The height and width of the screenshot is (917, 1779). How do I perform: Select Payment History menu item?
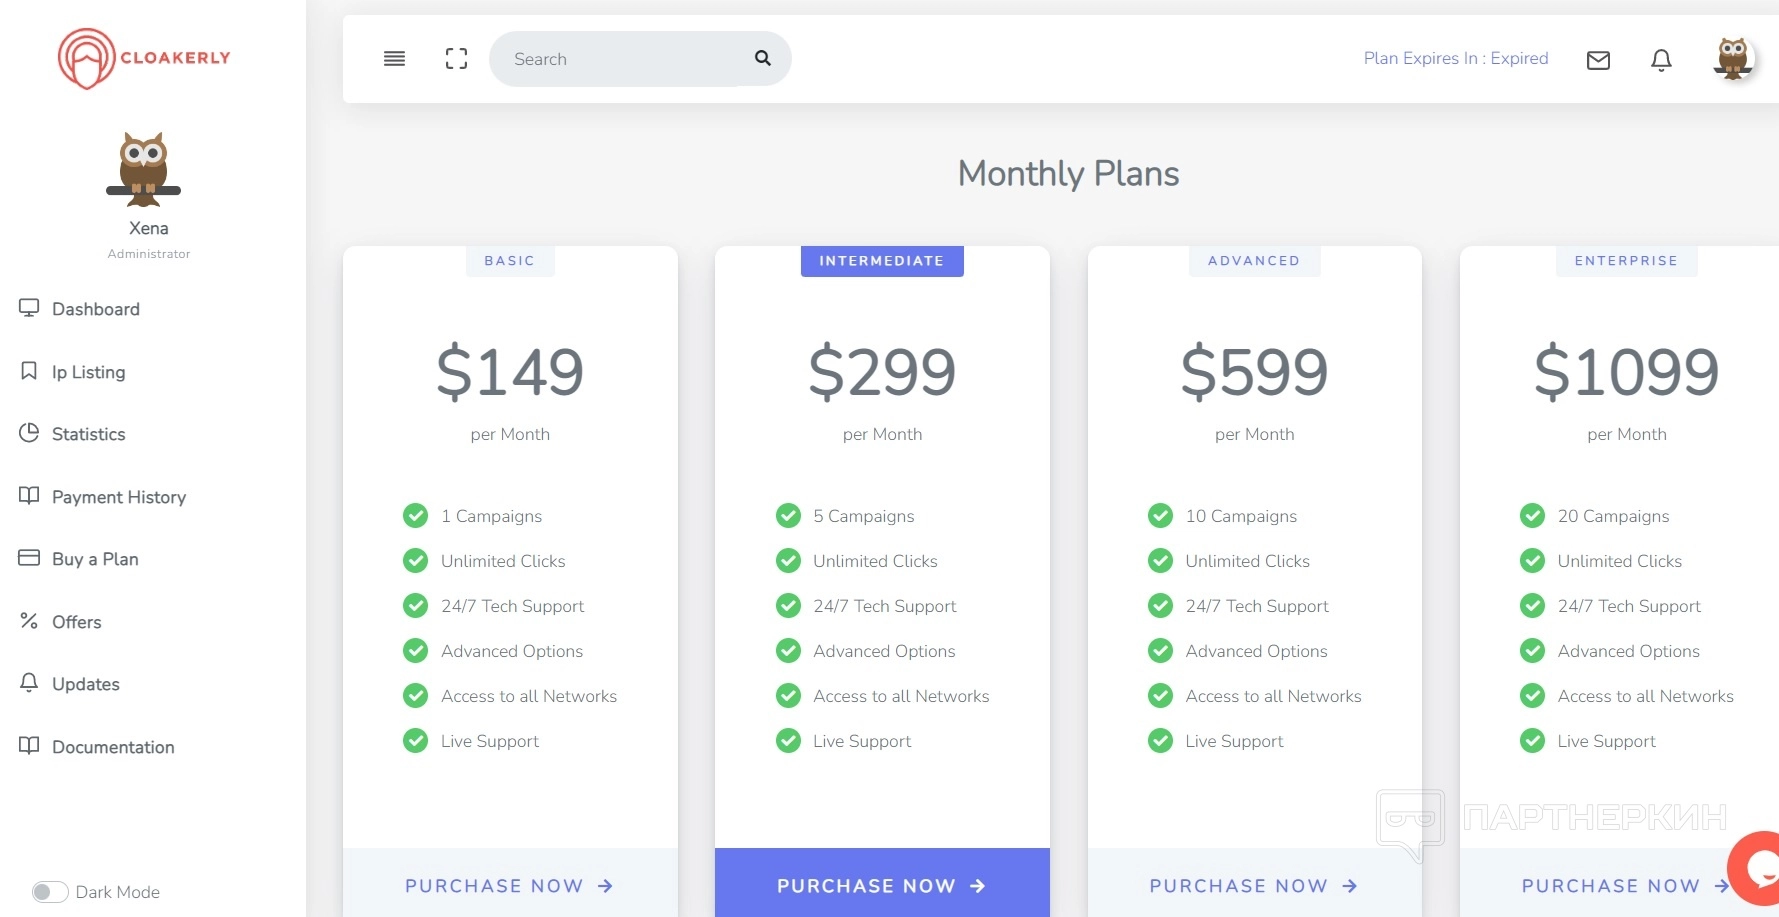tap(118, 497)
